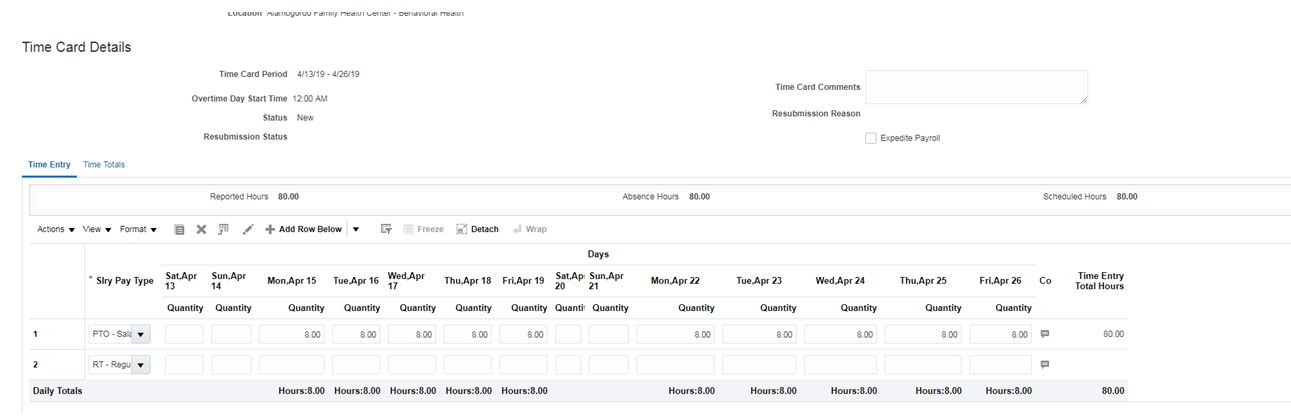Image resolution: width=1291 pixels, height=417 pixels.
Task: Click the Mon,Apr 15 column header
Action: 292,281
